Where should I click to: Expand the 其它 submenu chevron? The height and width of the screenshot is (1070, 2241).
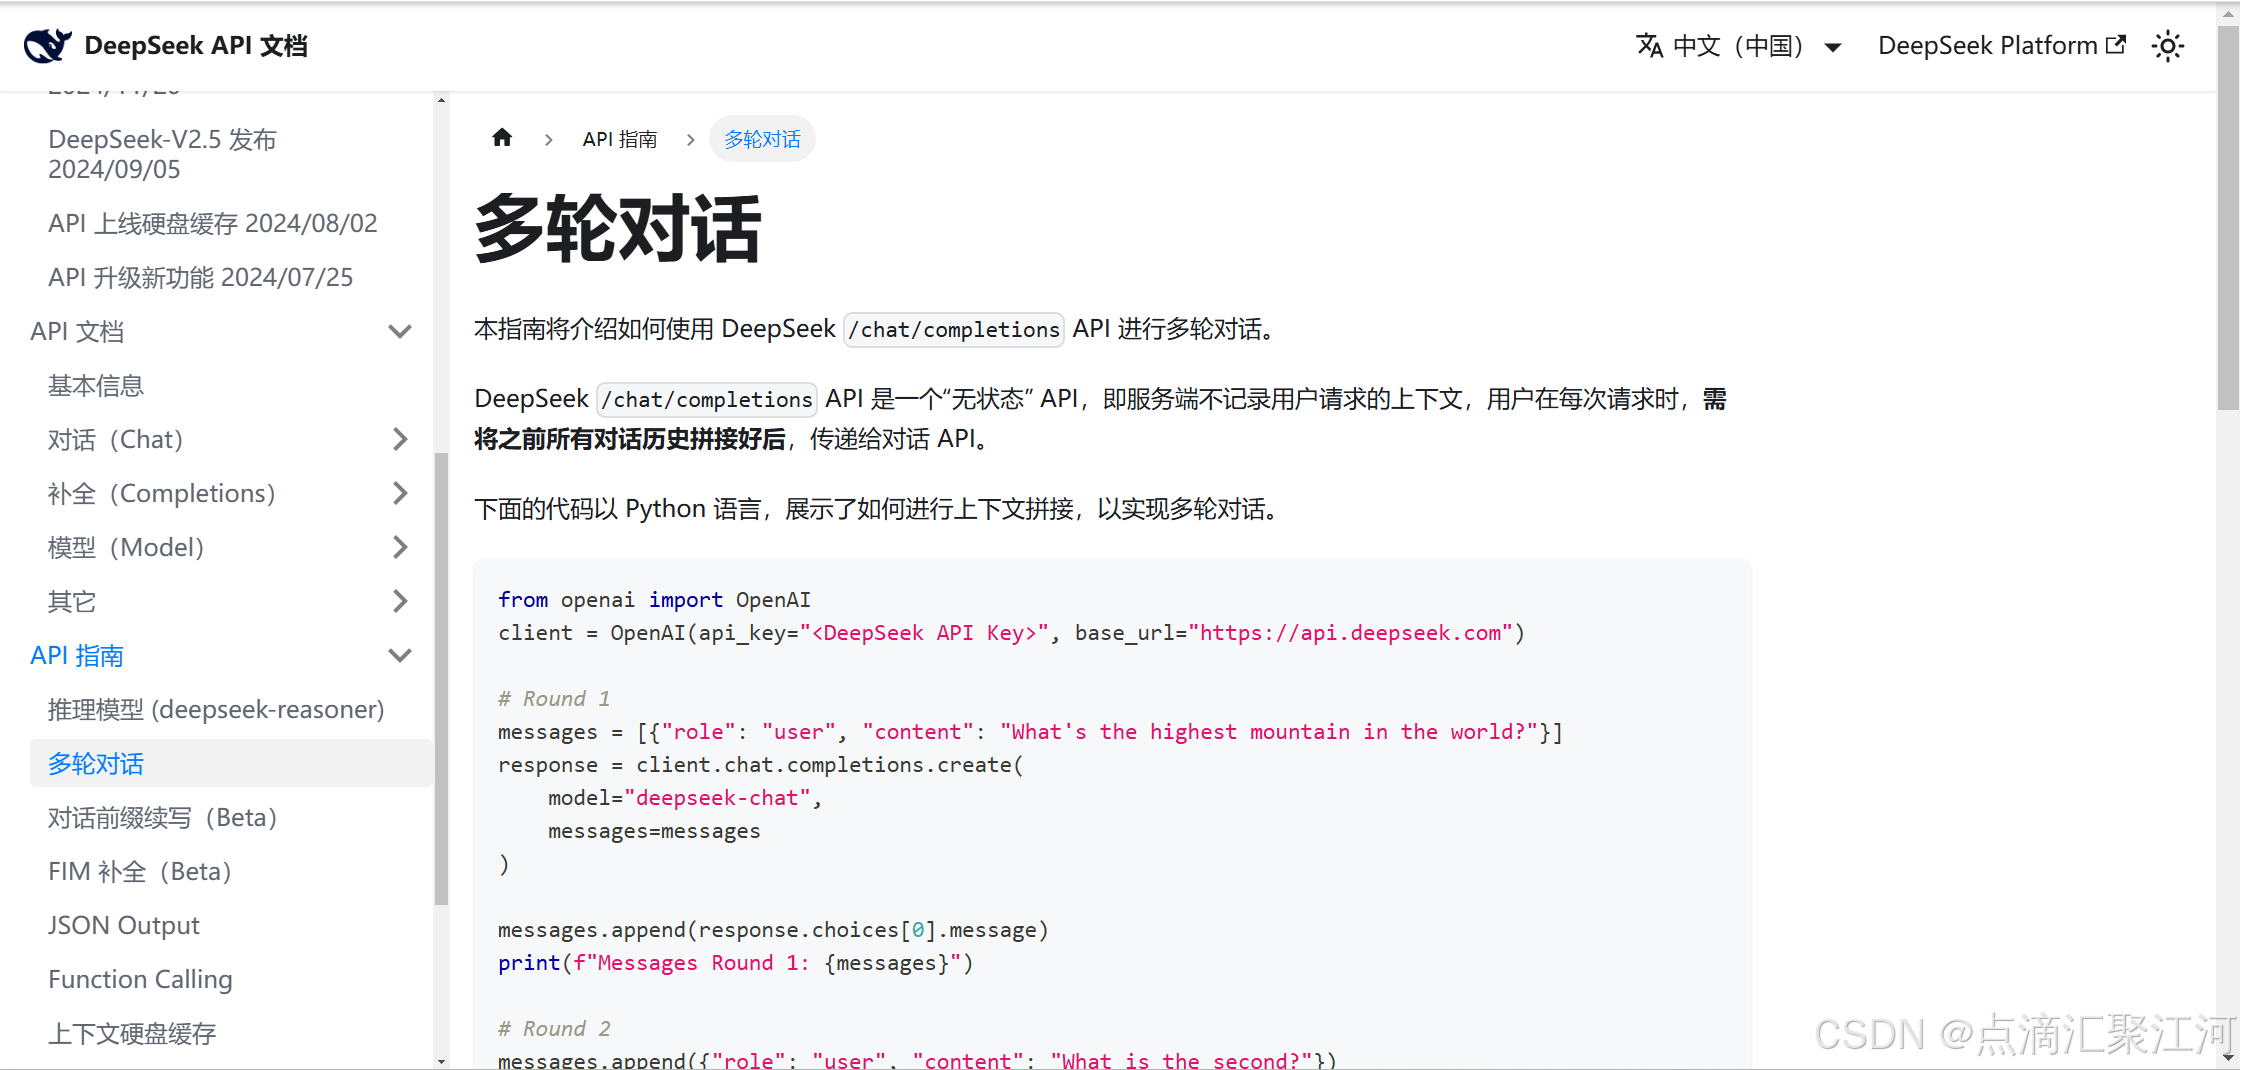tap(400, 601)
